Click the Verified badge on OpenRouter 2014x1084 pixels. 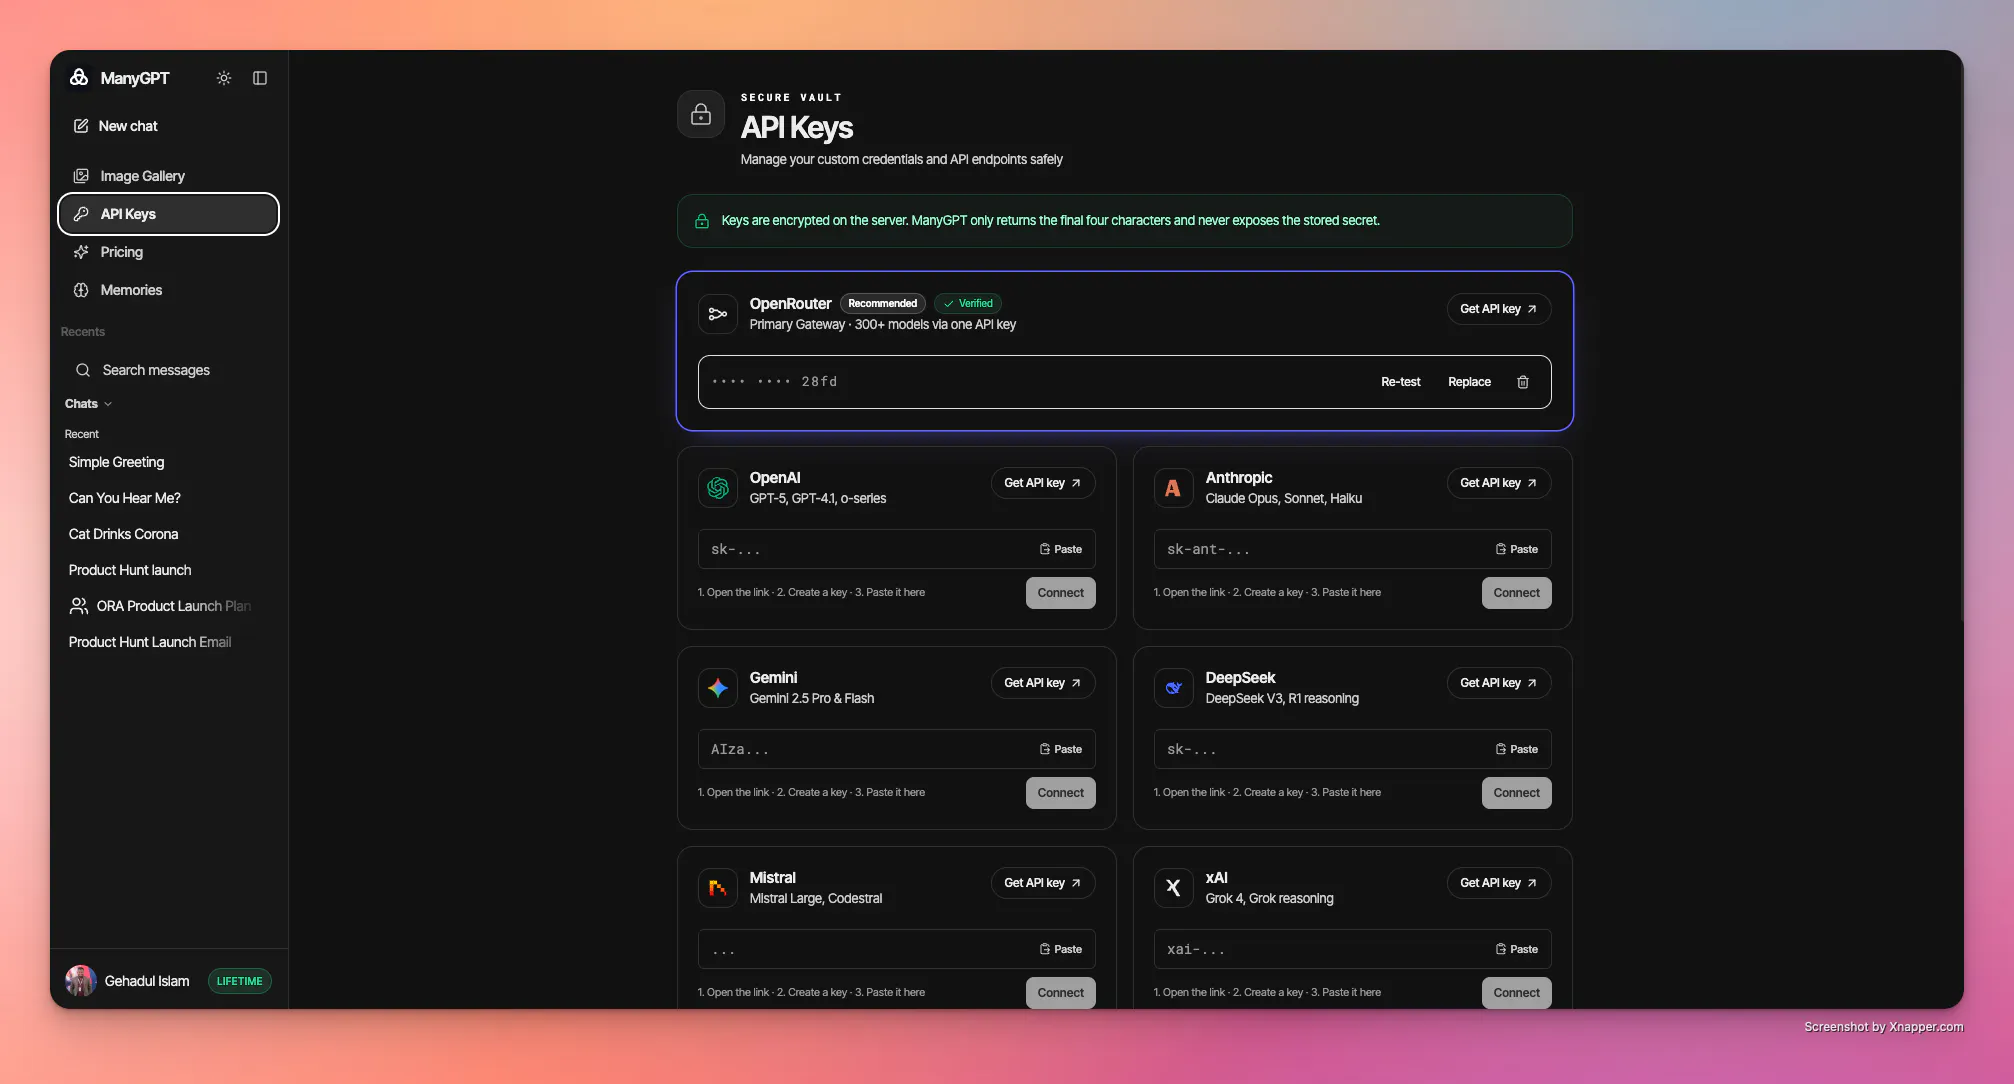pyautogui.click(x=968, y=303)
